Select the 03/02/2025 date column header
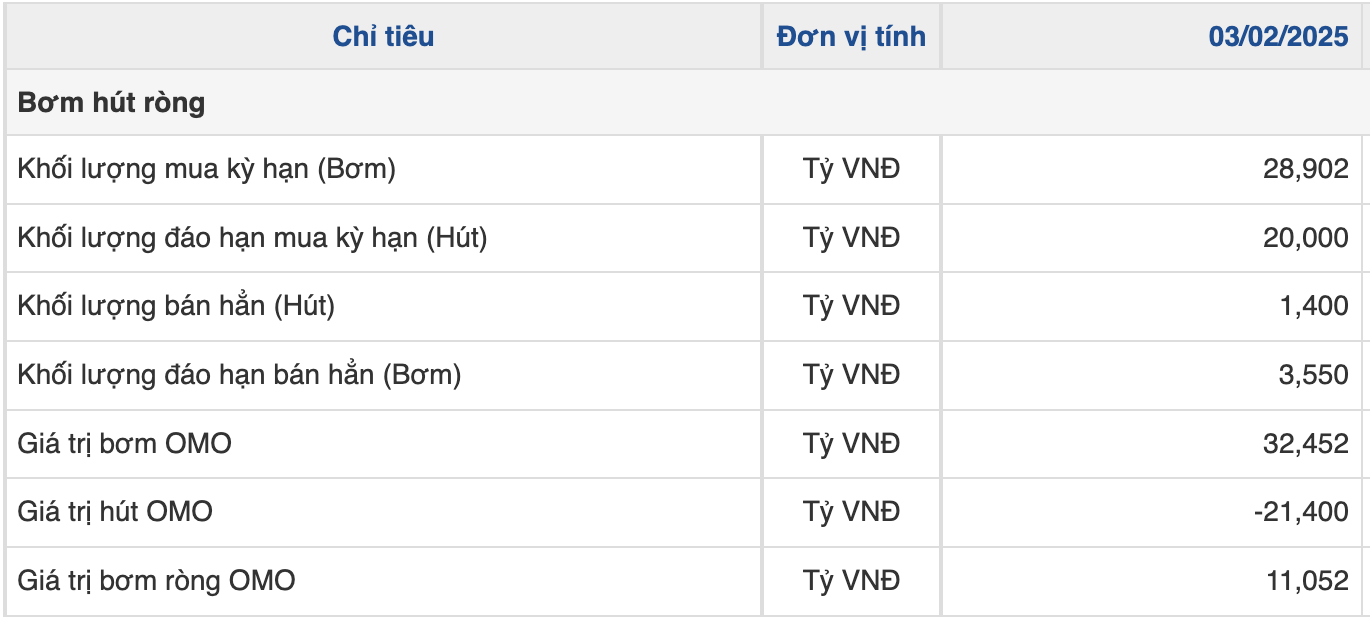Viewport: 1370px width, 620px height. click(1278, 37)
